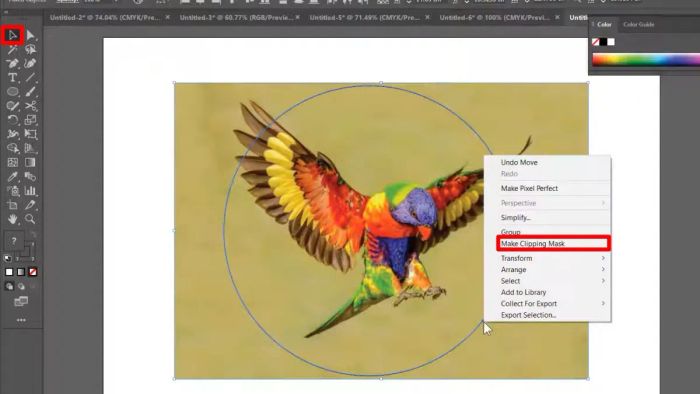700x394 pixels.
Task: Switch to the Hand tool
Action: 12,219
